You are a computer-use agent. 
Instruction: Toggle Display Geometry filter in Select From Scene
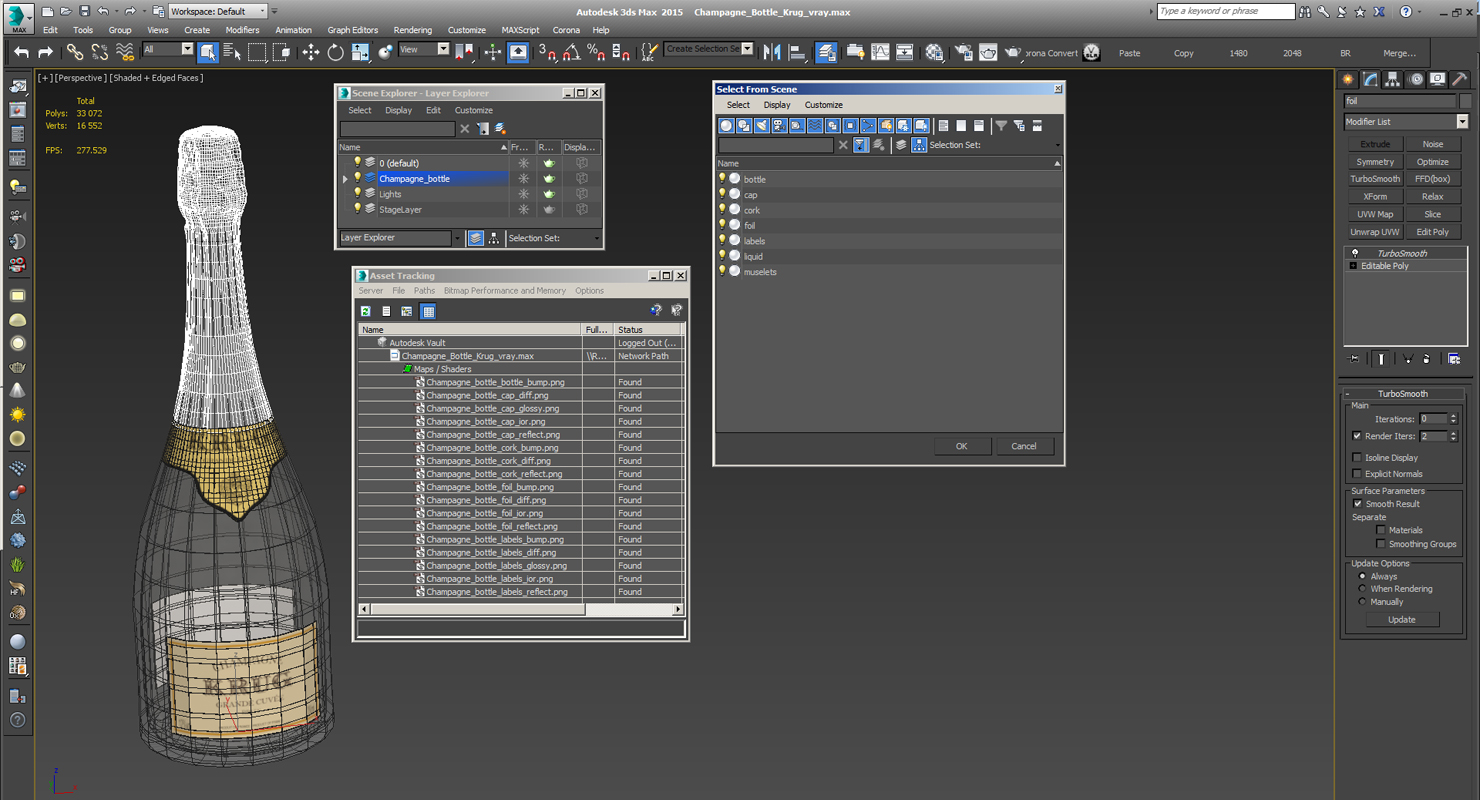(x=727, y=126)
